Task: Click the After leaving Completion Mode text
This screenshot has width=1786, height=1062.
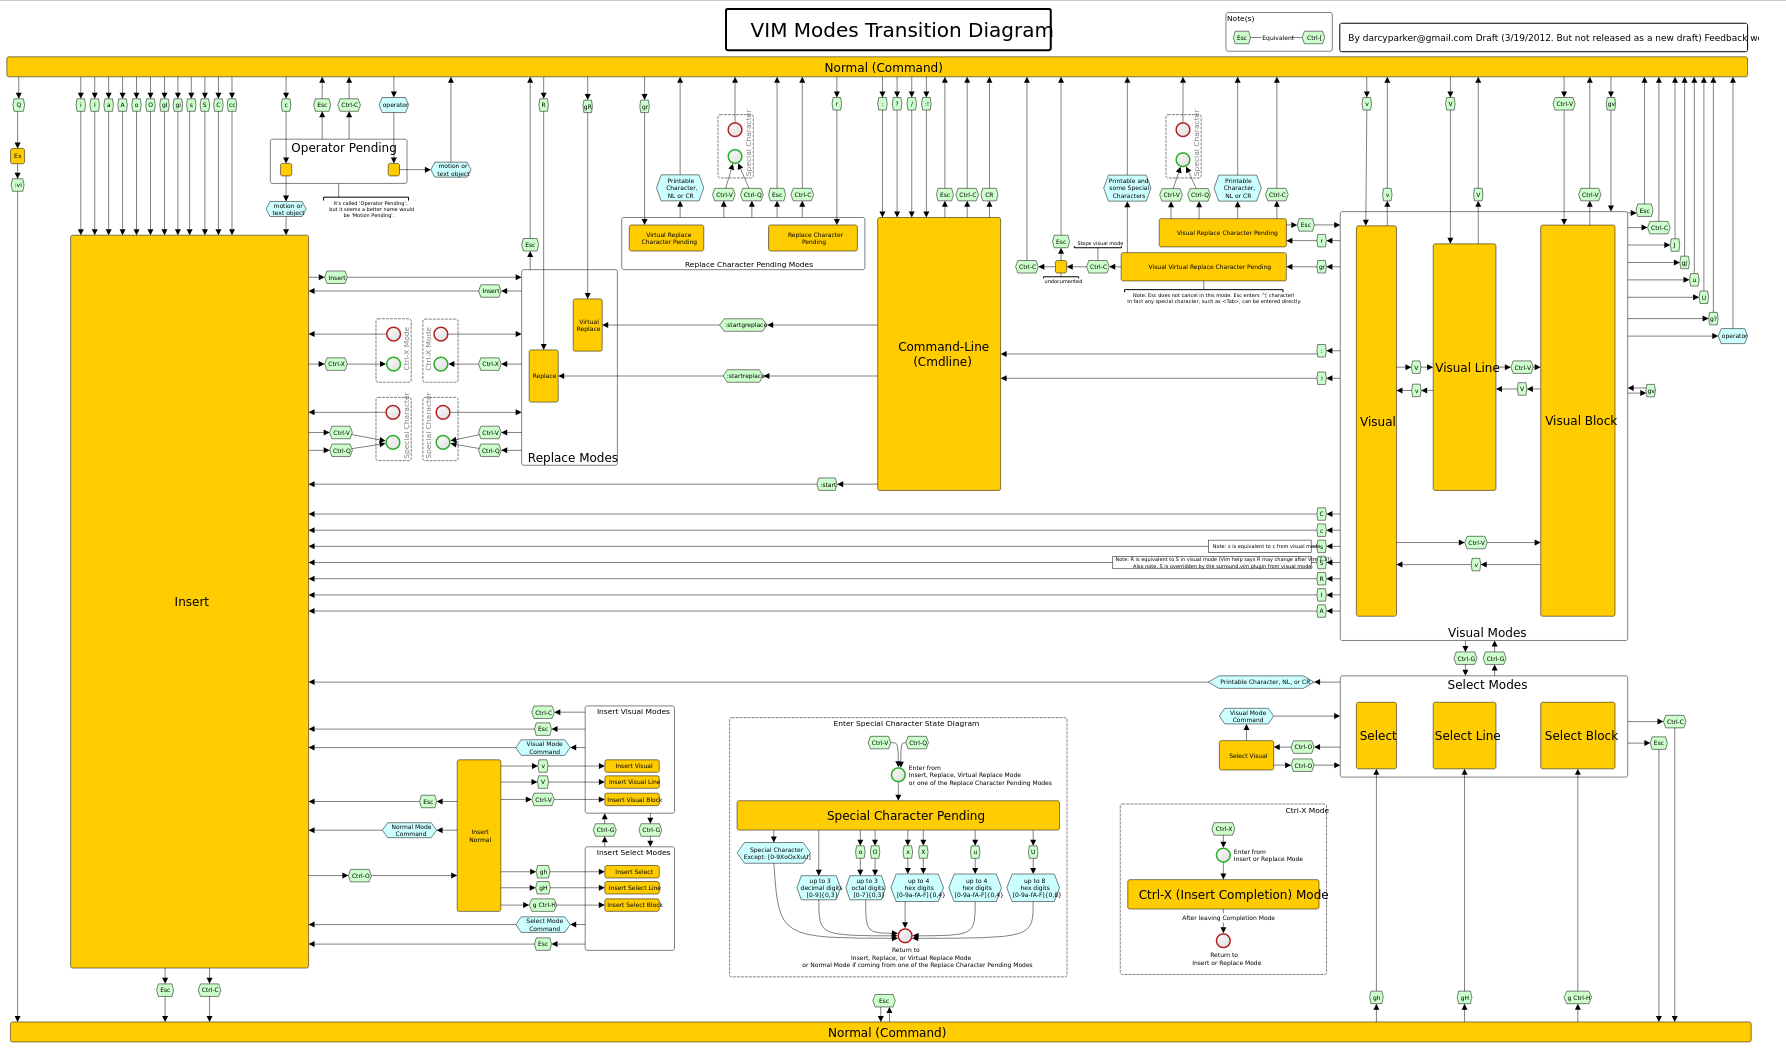Action: click(1228, 918)
